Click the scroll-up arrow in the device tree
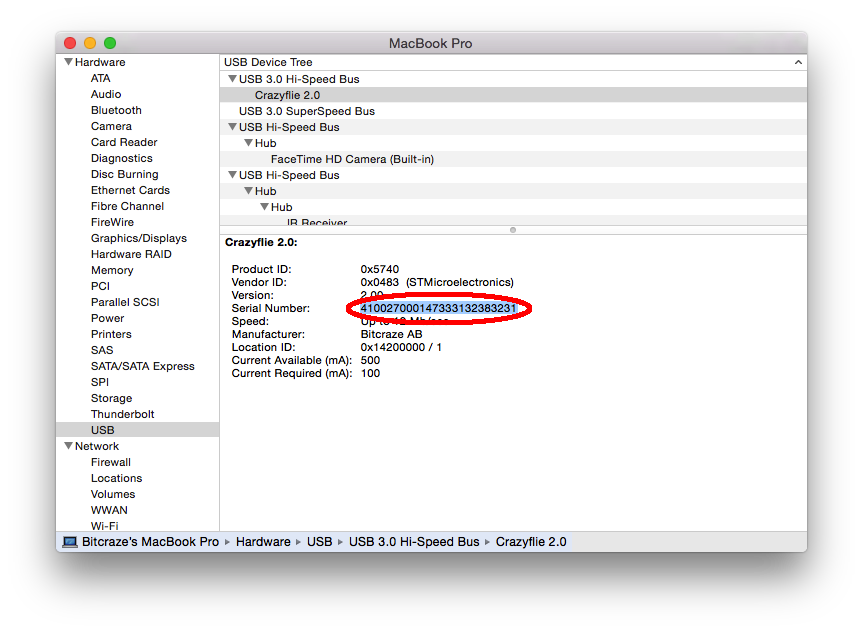The width and height of the screenshot is (863, 632). 797,62
